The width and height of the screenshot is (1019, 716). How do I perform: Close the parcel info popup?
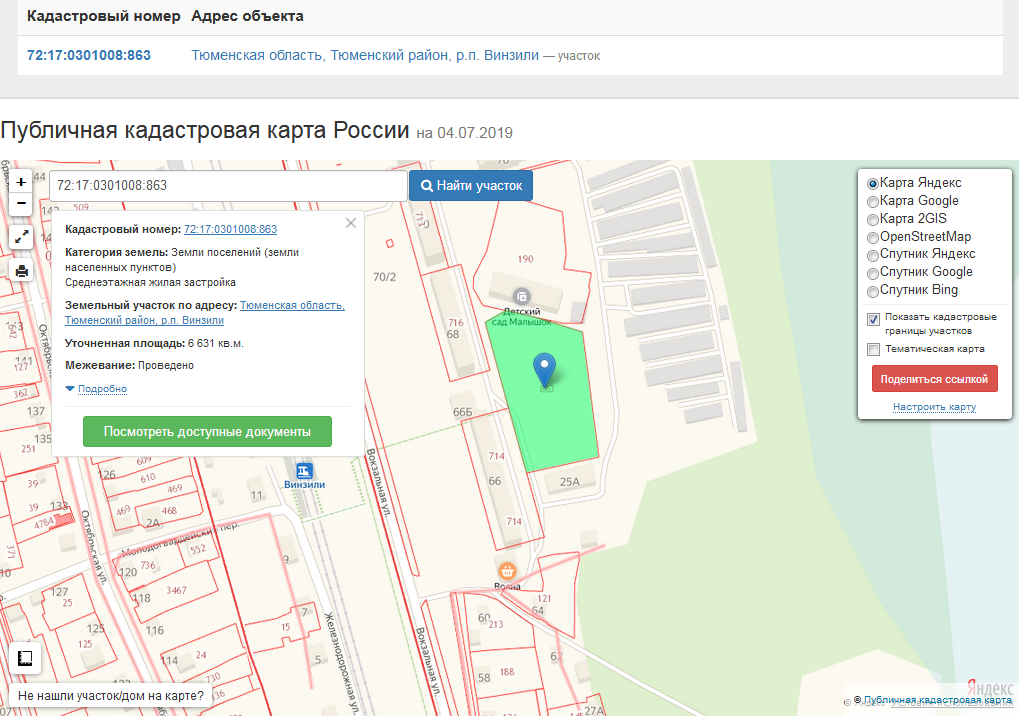pyautogui.click(x=351, y=223)
